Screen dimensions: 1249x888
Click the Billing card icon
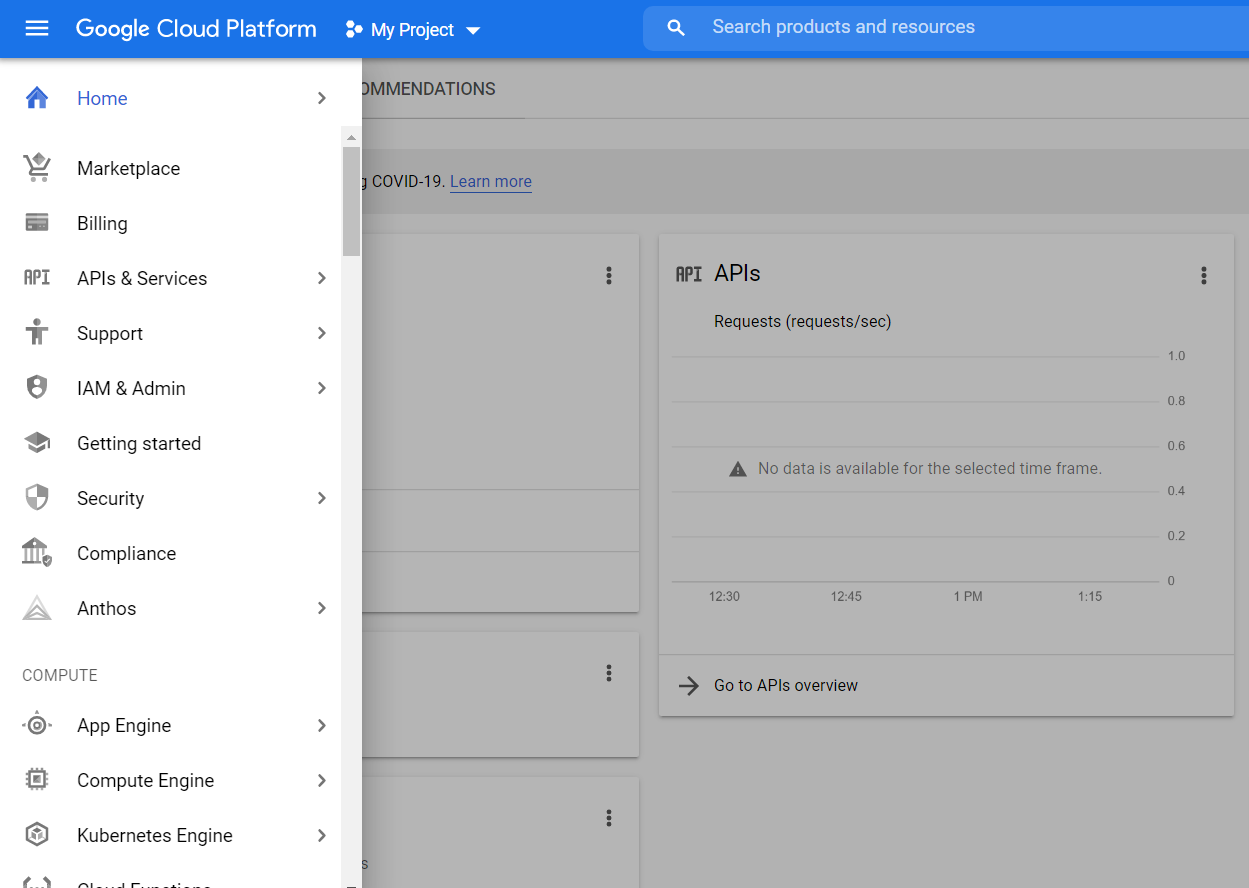coord(37,223)
